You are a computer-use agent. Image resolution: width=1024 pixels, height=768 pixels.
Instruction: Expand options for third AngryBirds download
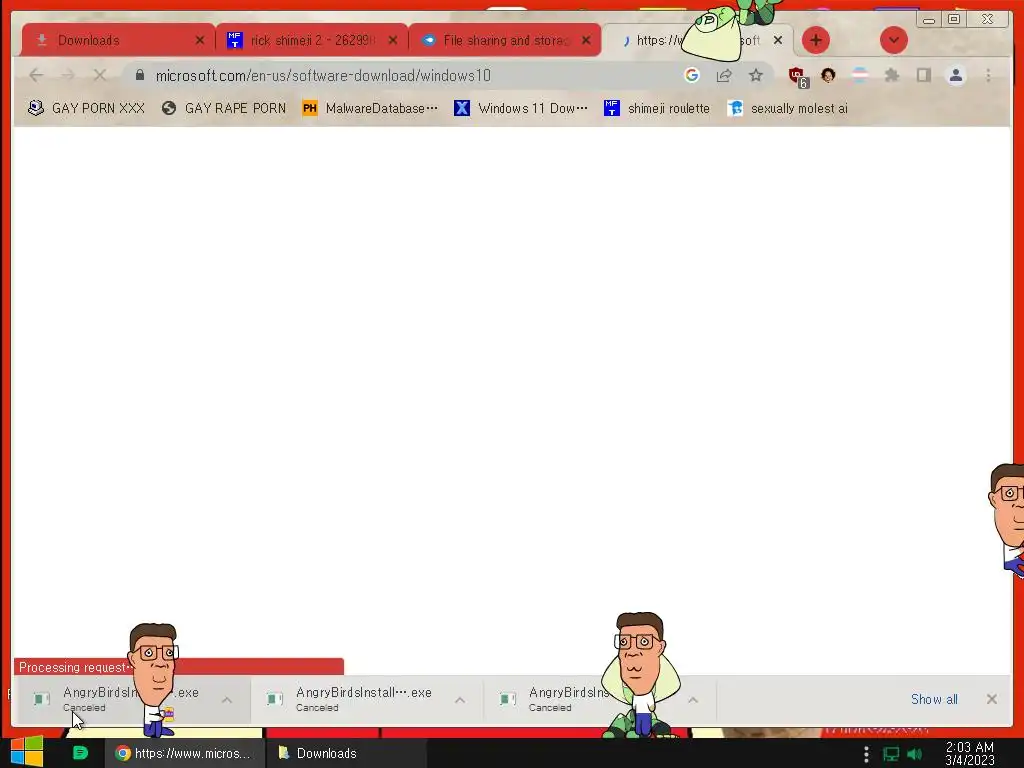click(x=693, y=700)
